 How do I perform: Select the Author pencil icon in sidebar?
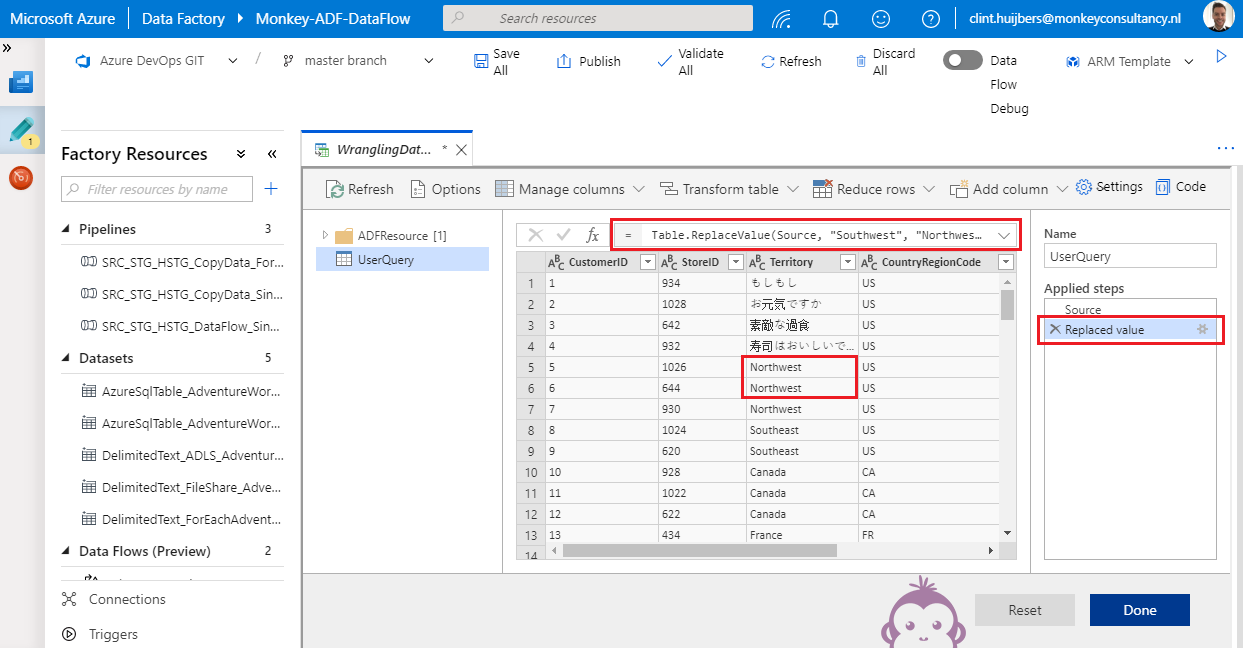[21, 130]
